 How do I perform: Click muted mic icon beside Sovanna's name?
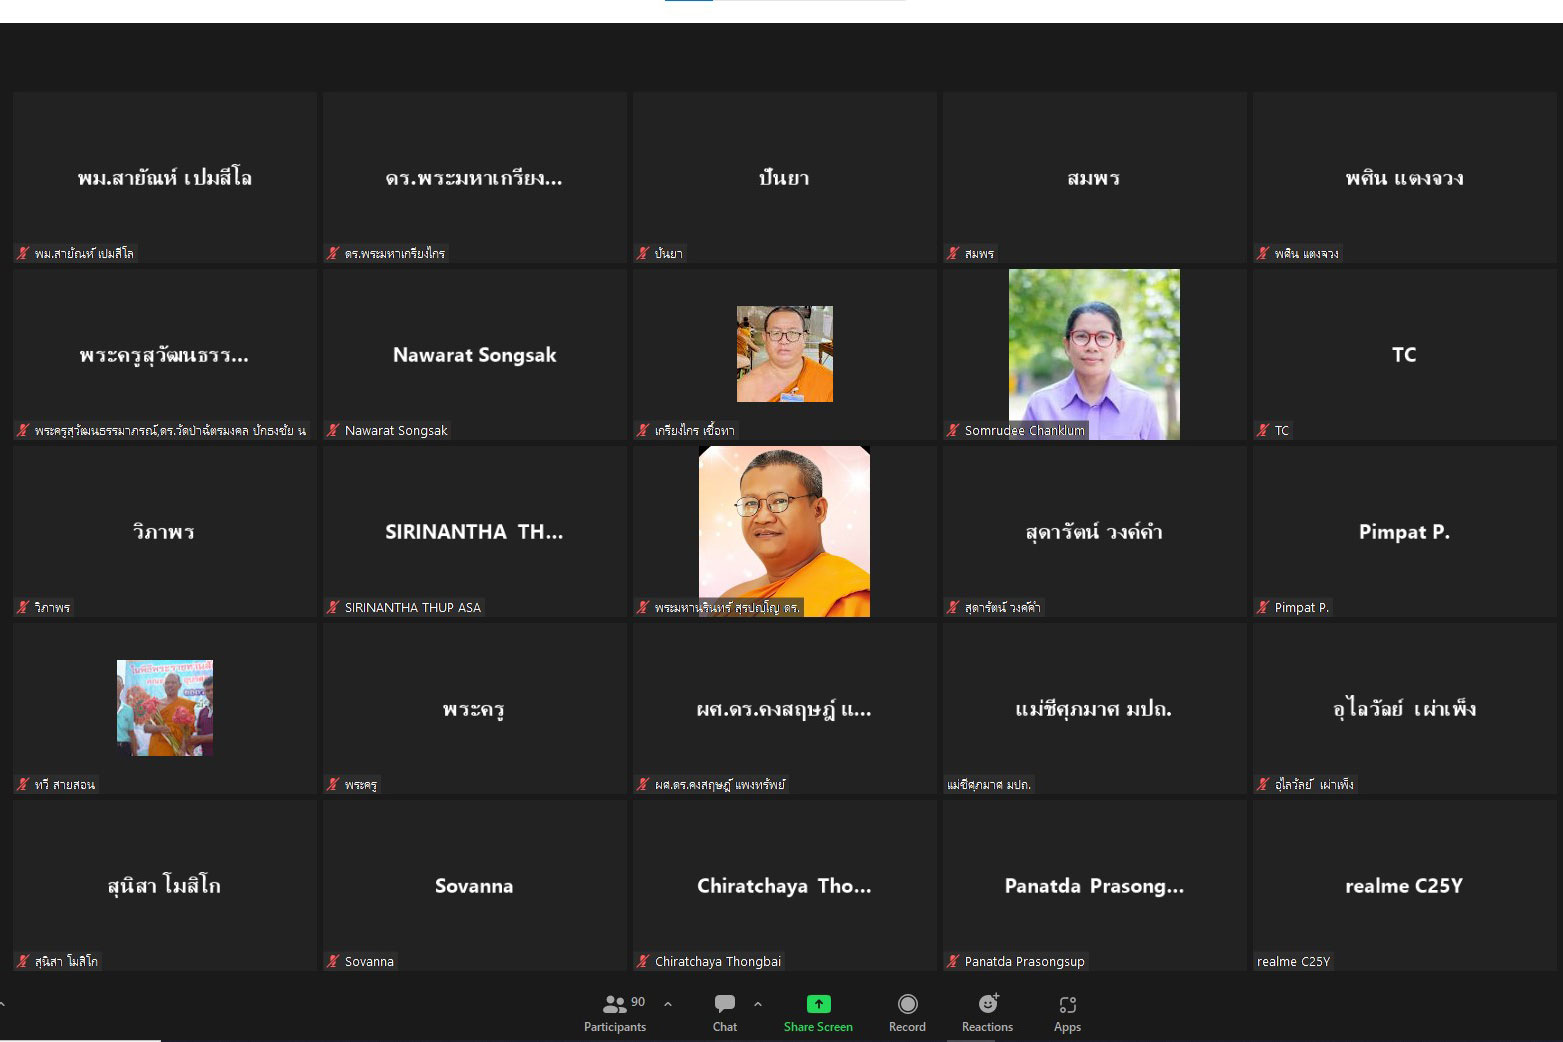pos(333,961)
